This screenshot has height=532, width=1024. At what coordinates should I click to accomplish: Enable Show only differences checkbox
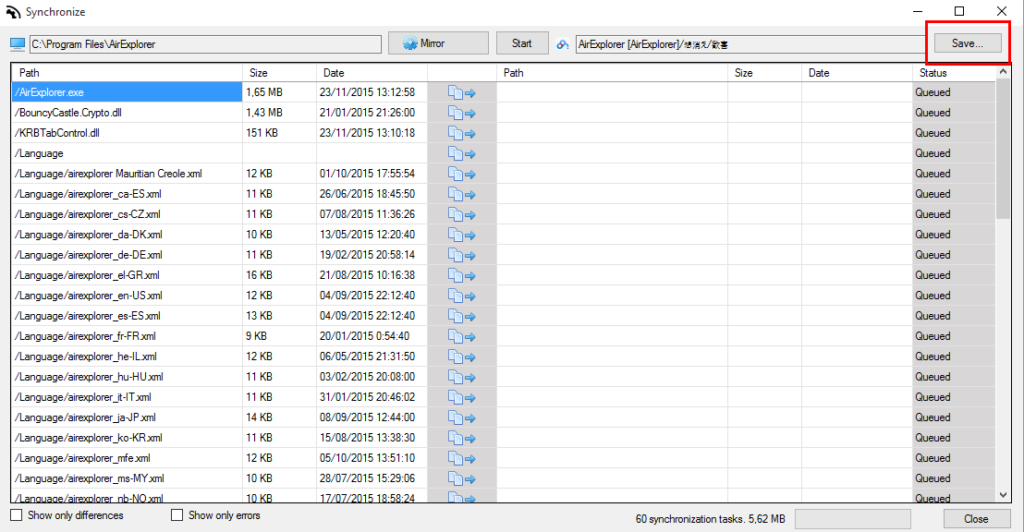point(16,515)
